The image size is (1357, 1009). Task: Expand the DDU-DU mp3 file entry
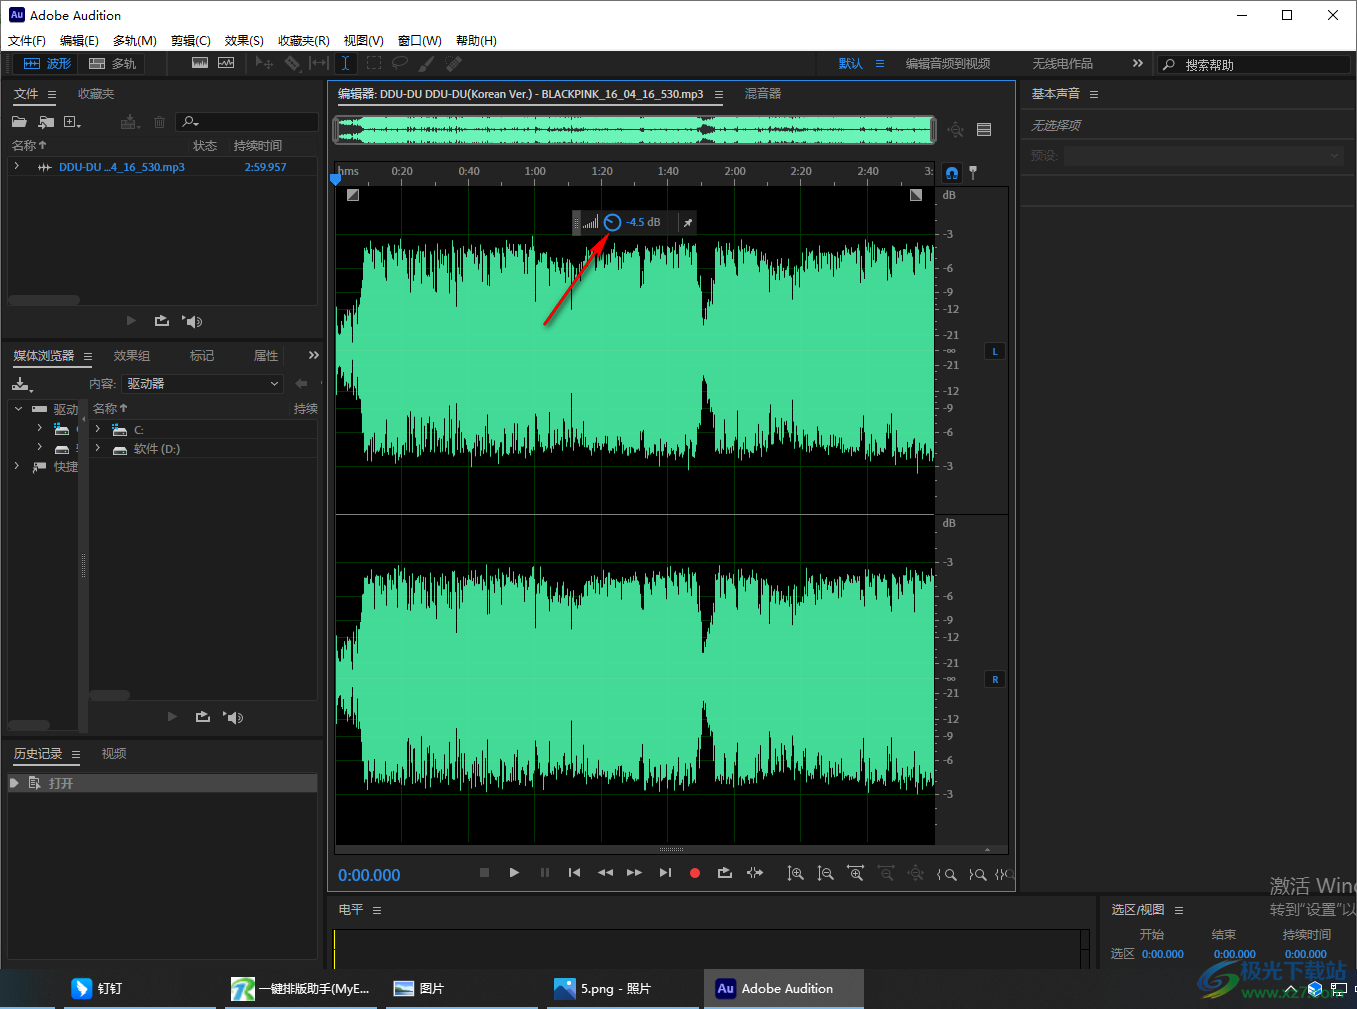tap(17, 167)
